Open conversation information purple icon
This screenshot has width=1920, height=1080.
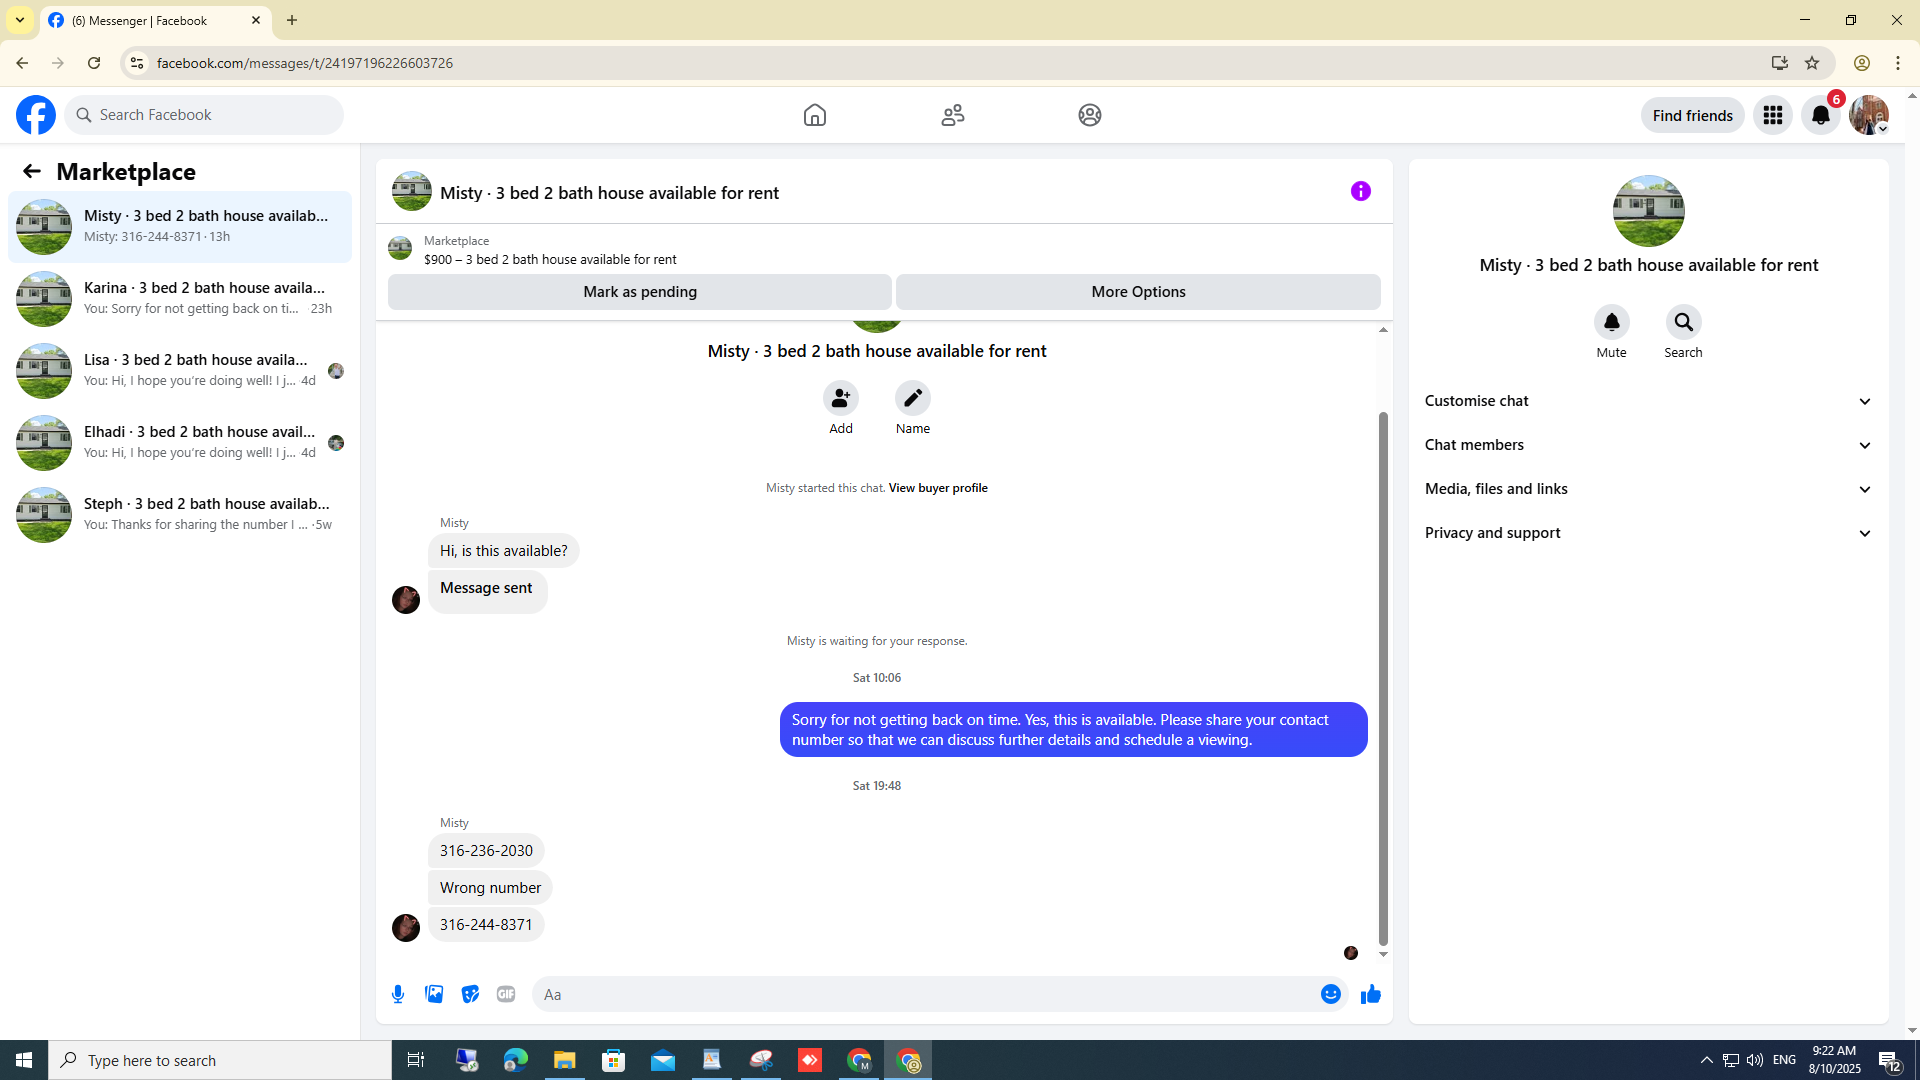pos(1360,191)
